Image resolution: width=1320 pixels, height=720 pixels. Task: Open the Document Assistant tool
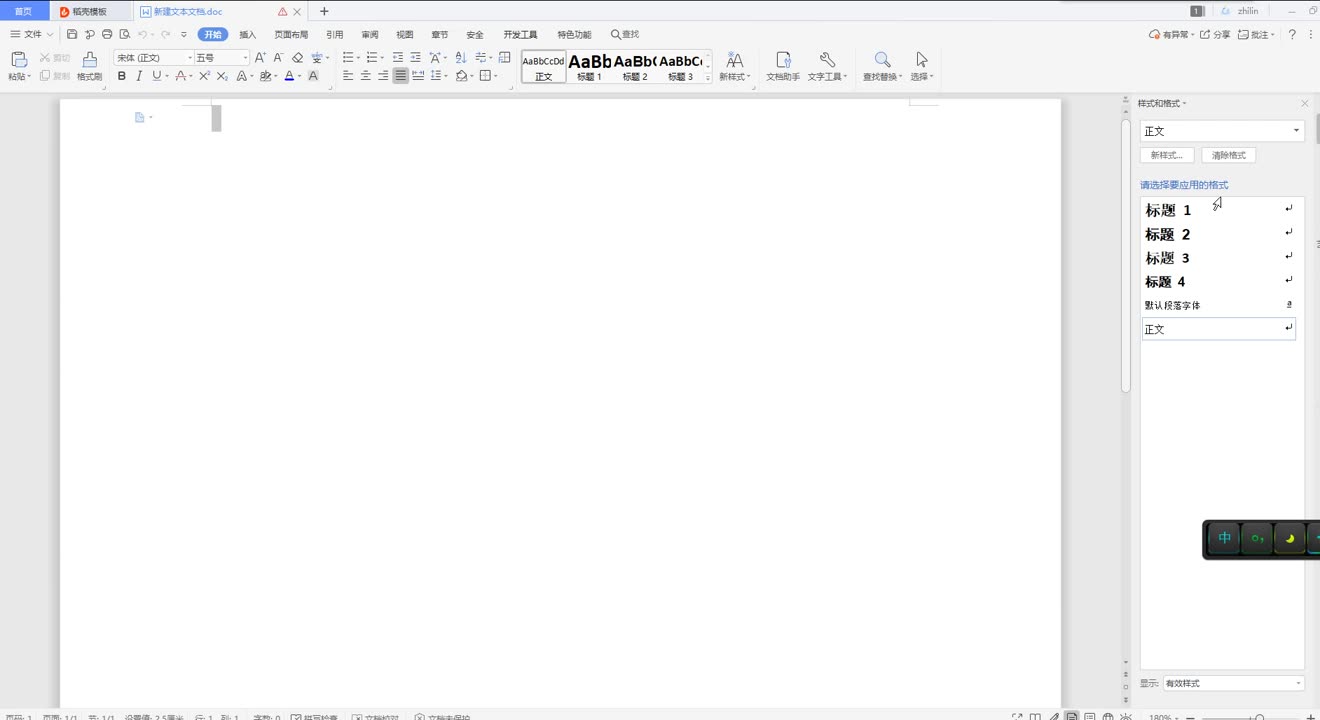pyautogui.click(x=783, y=66)
